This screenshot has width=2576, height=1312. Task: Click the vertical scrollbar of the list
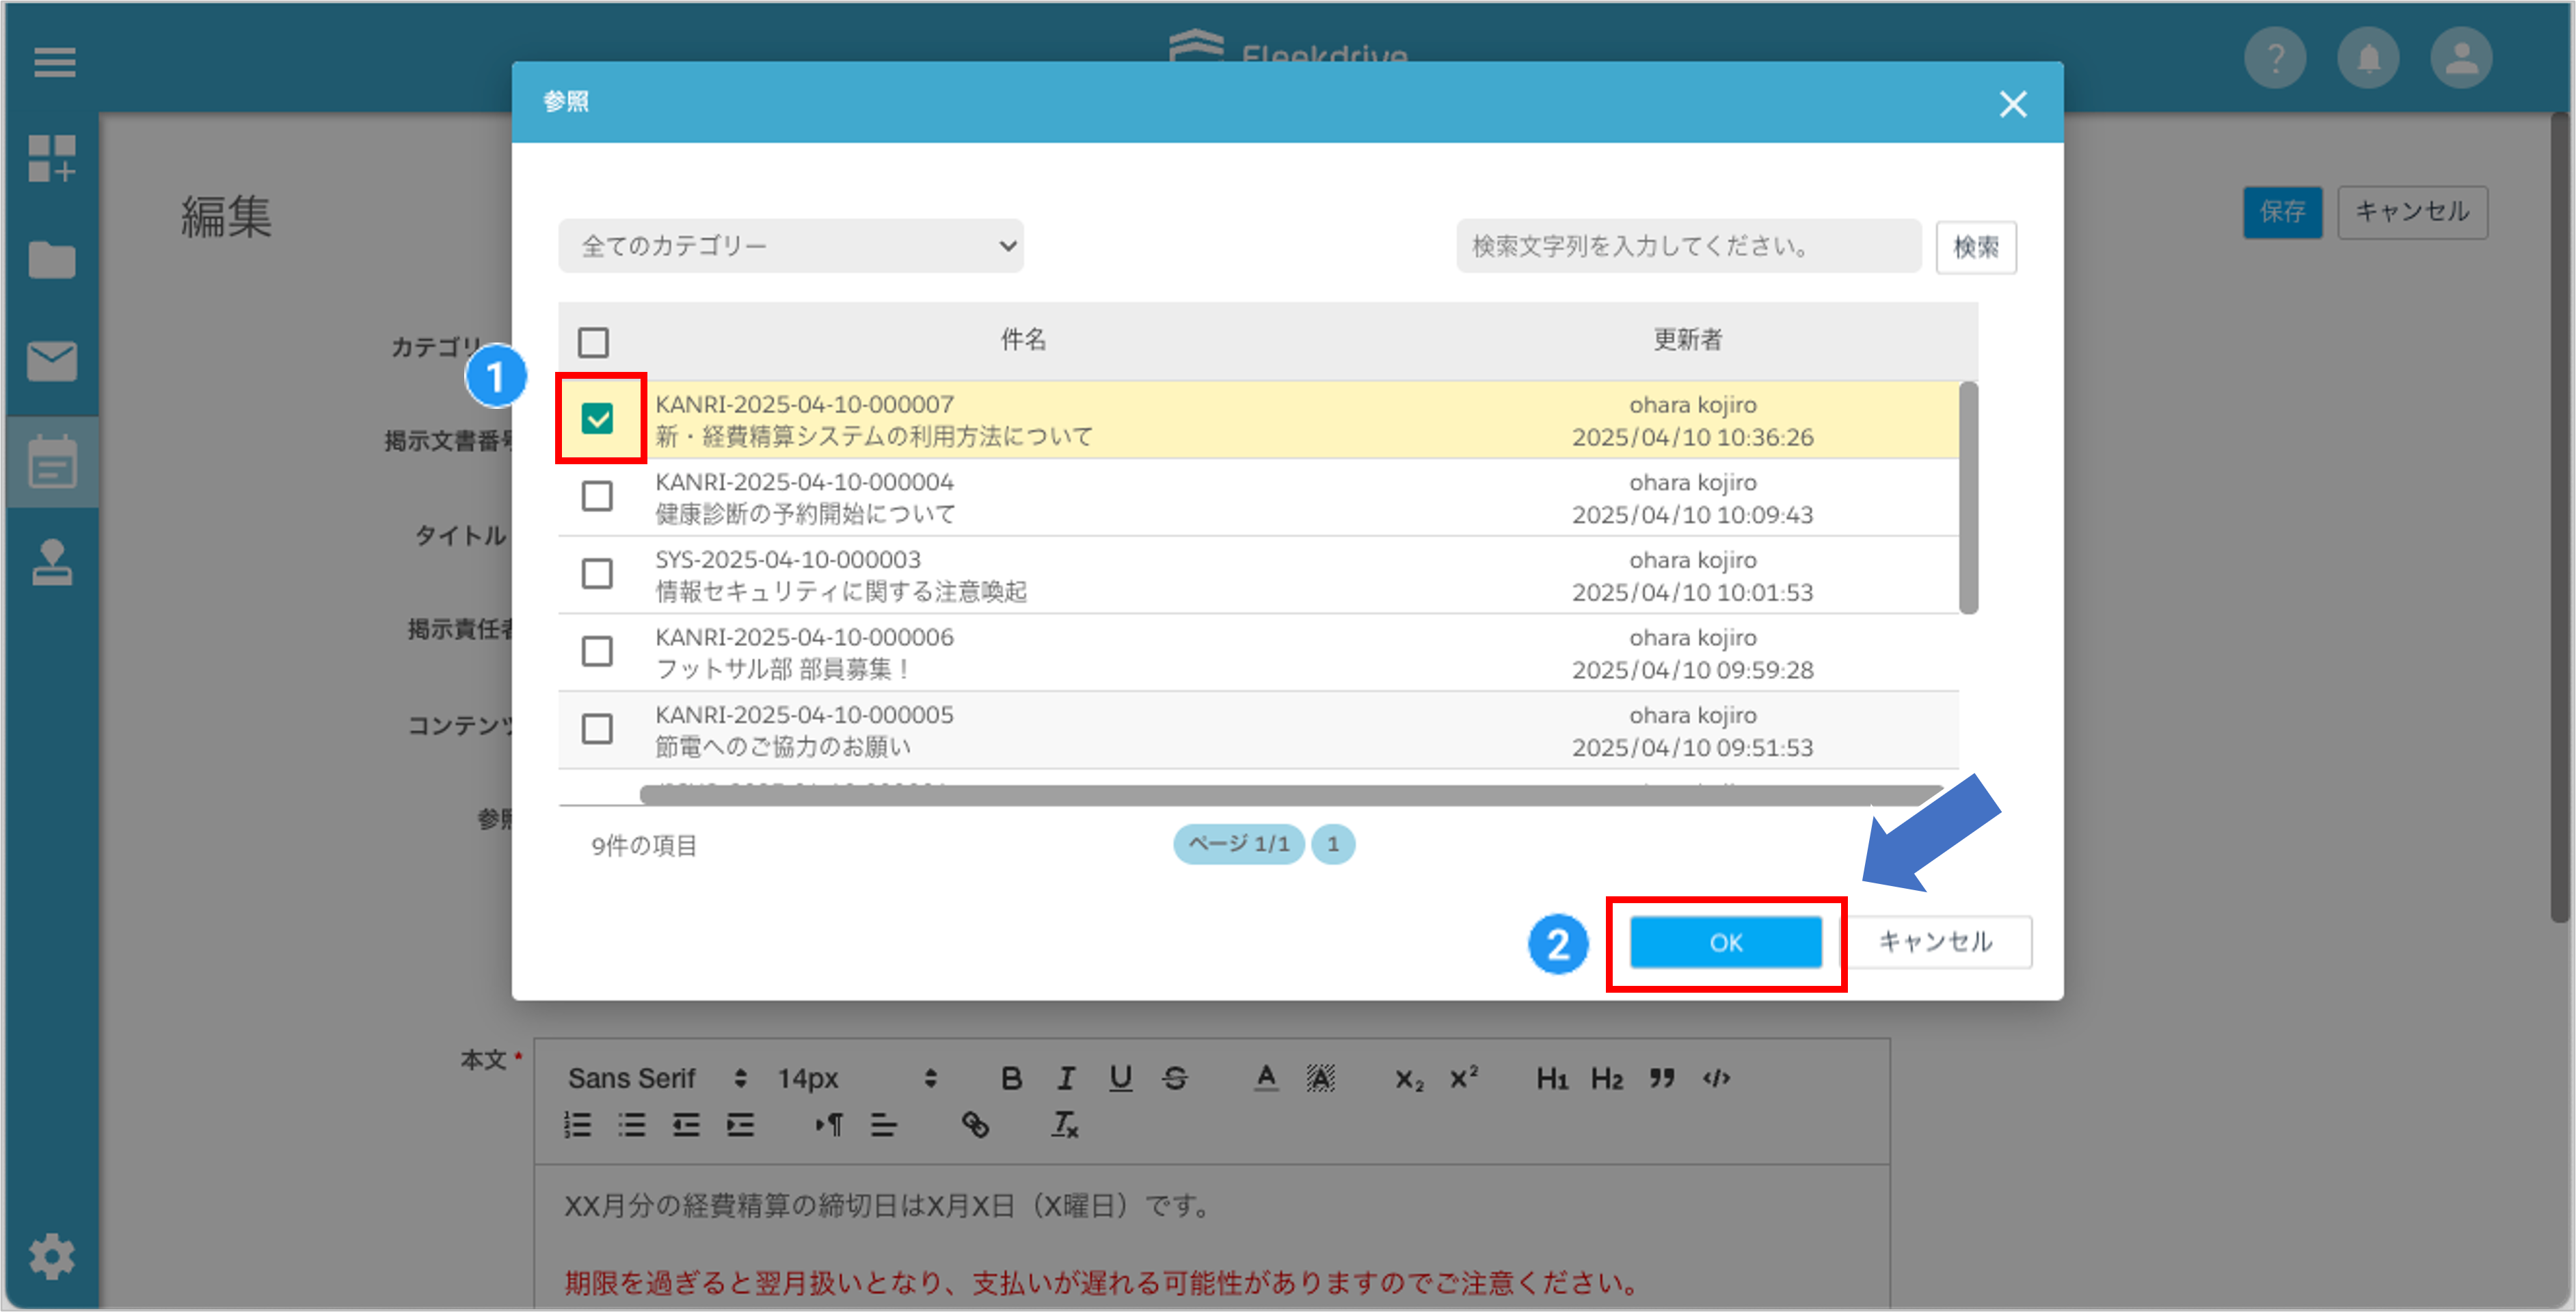1968,497
